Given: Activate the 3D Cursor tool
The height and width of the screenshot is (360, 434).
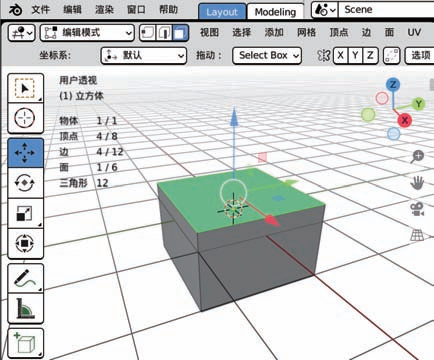Looking at the screenshot, I should [x=25, y=118].
